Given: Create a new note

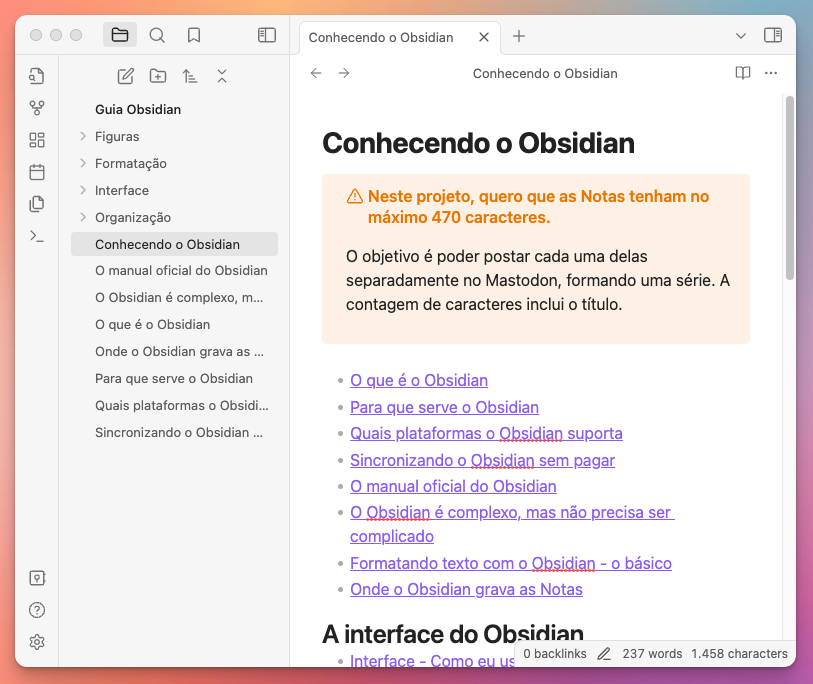Looking at the screenshot, I should click(x=125, y=75).
